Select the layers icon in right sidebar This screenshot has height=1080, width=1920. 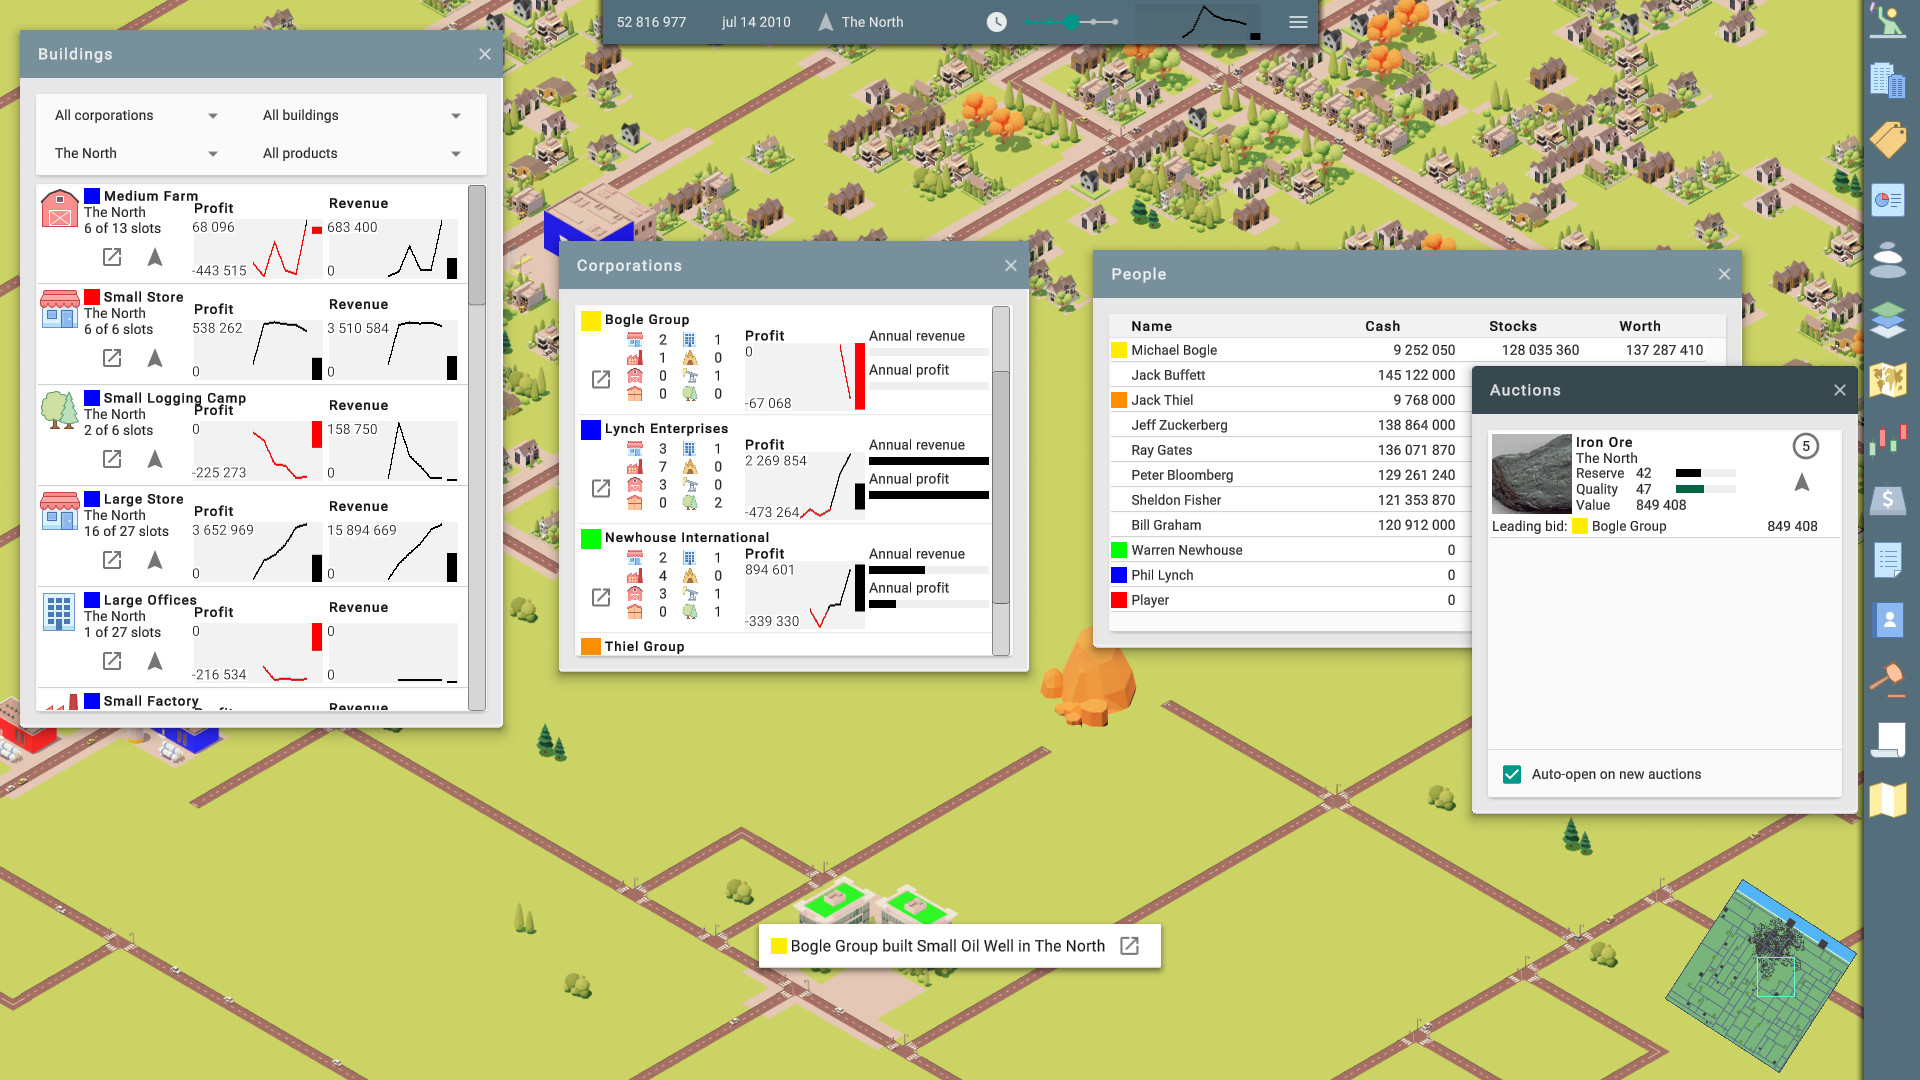[x=1890, y=319]
